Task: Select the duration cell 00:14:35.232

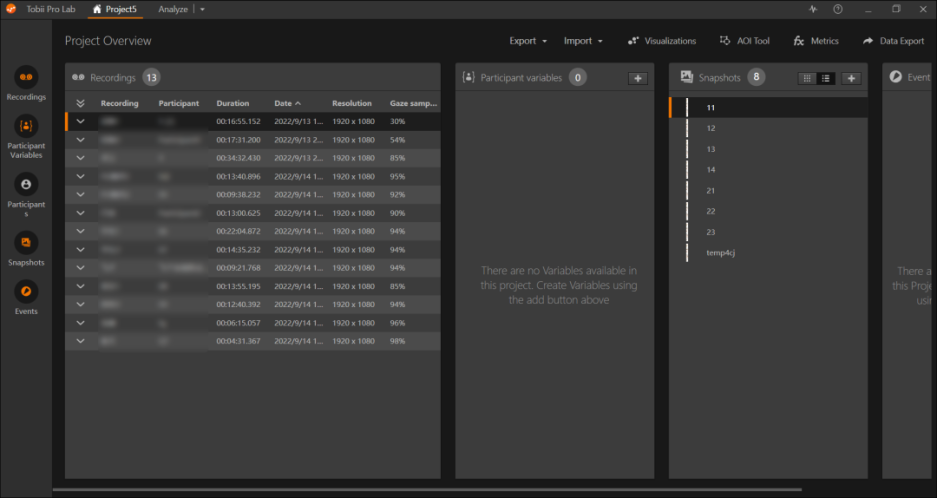Action: [x=238, y=249]
